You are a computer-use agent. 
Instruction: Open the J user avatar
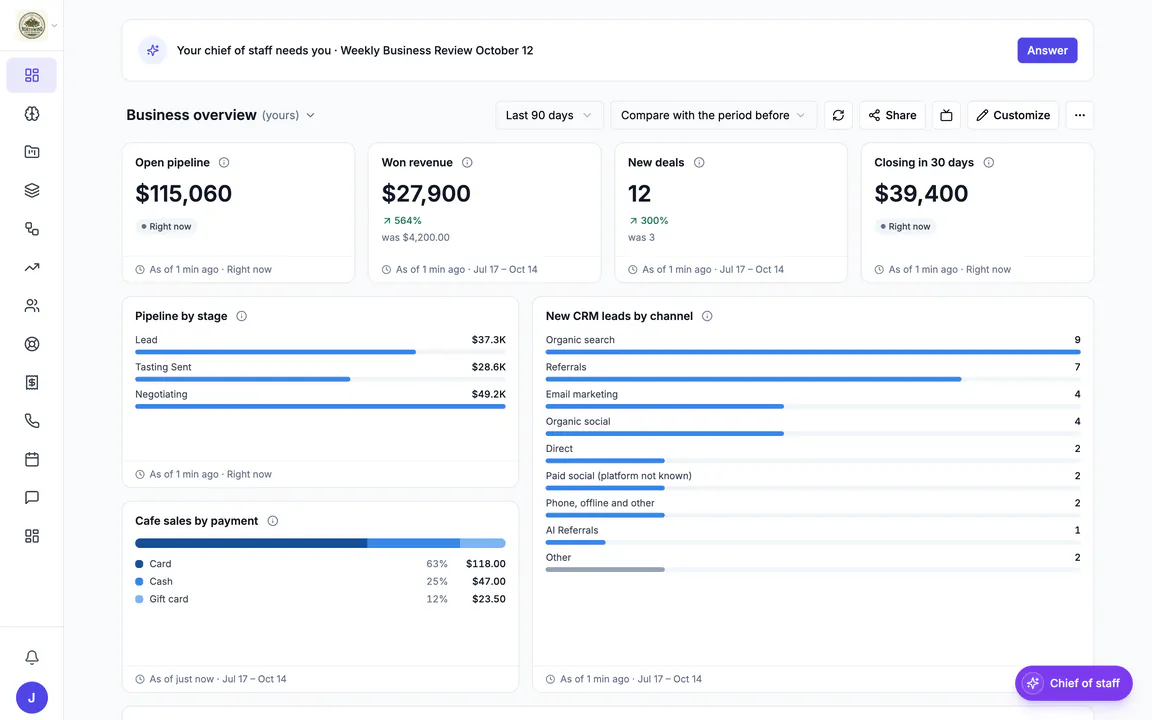click(32, 698)
